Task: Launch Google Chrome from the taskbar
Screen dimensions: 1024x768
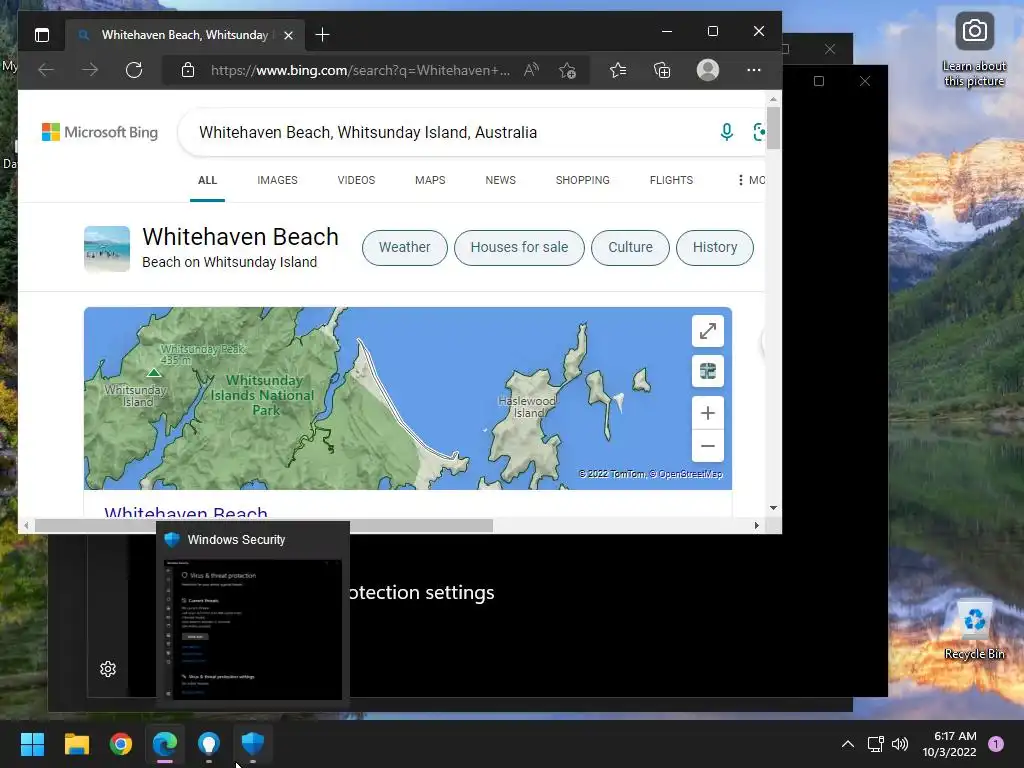Action: (121, 744)
